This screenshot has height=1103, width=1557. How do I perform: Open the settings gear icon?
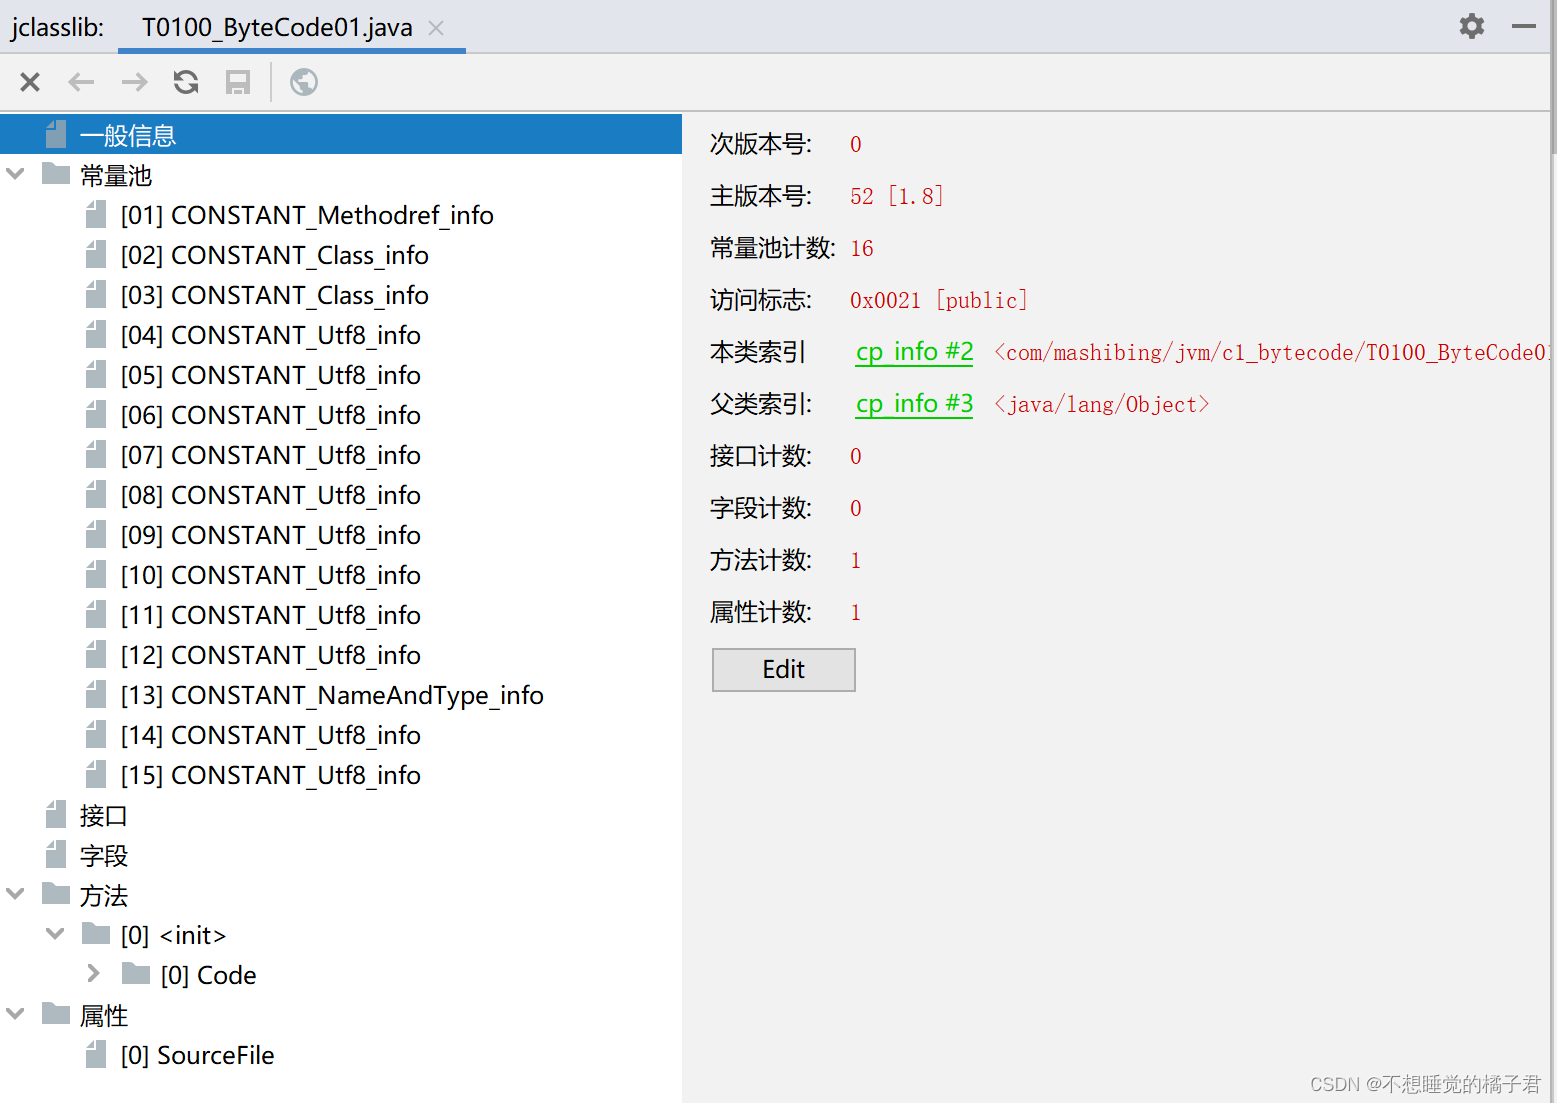point(1472,26)
